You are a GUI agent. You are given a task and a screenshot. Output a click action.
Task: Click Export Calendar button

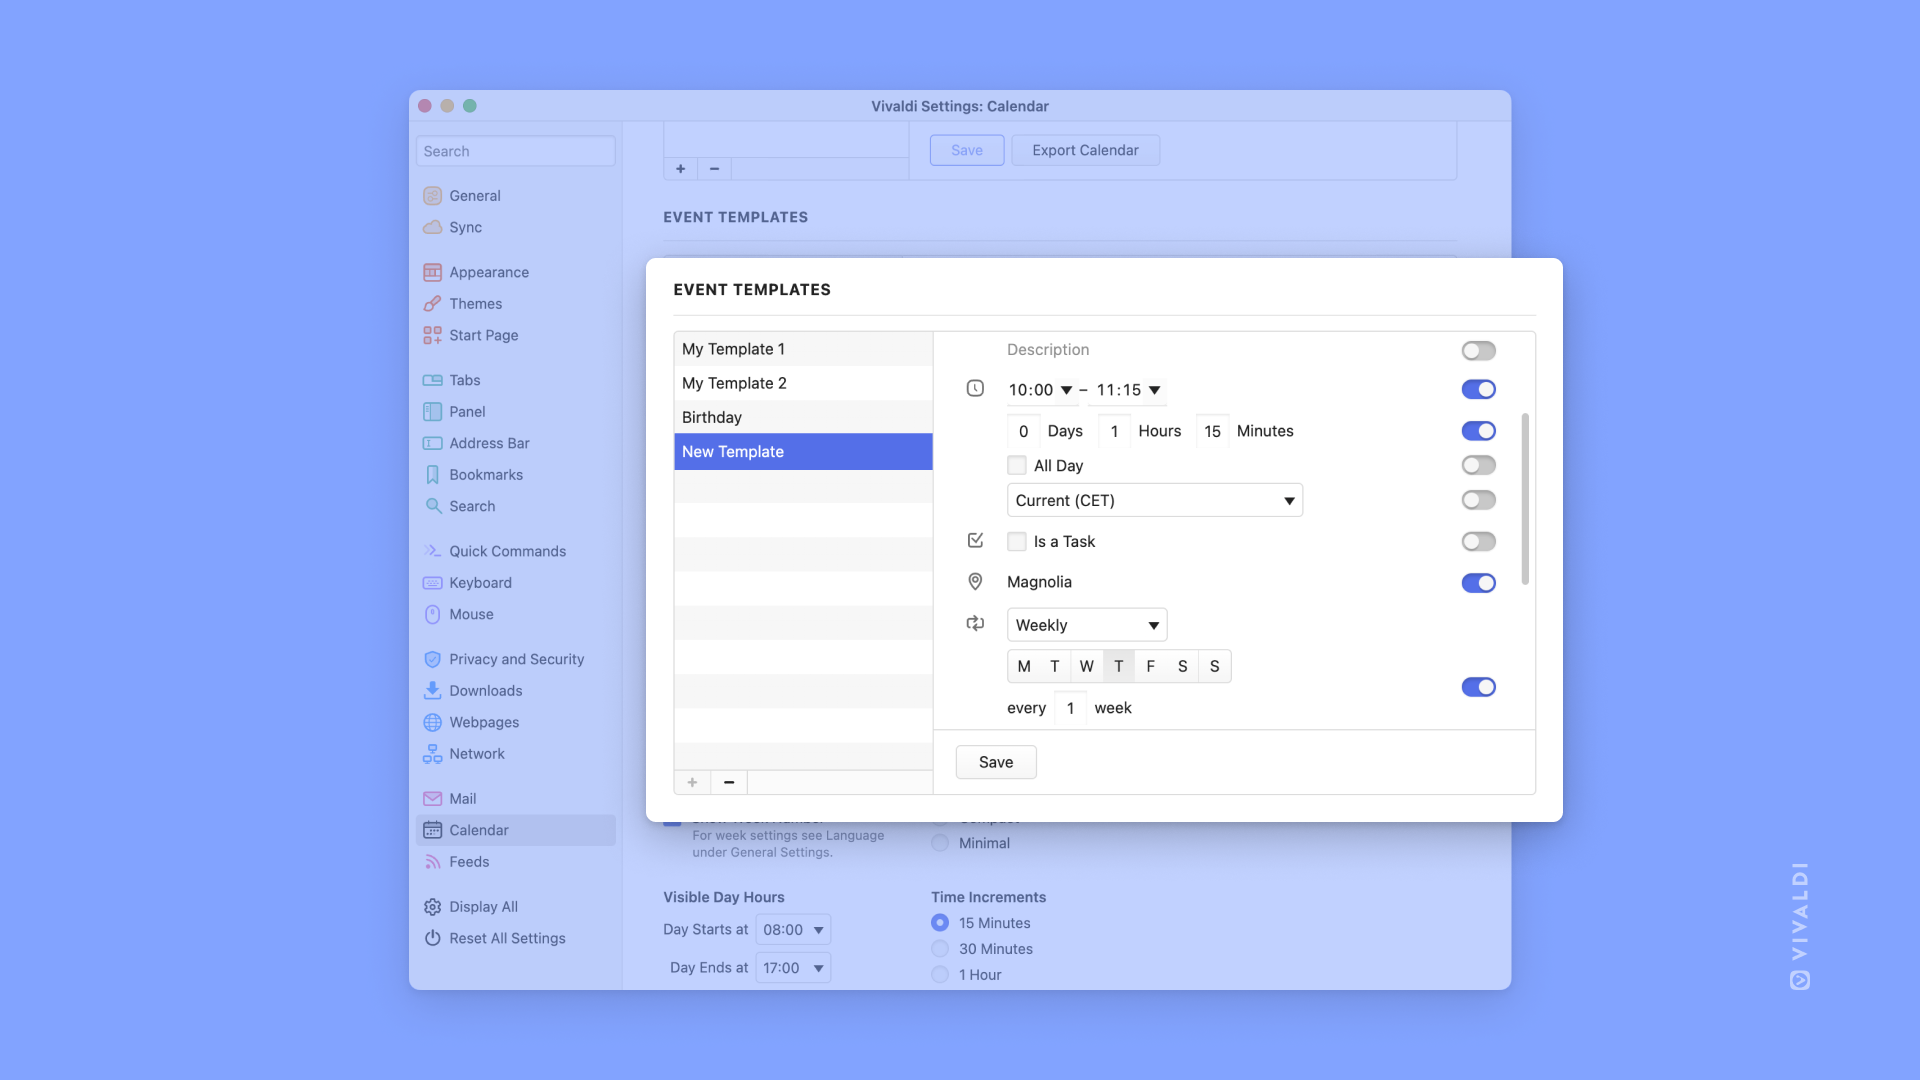(1085, 150)
